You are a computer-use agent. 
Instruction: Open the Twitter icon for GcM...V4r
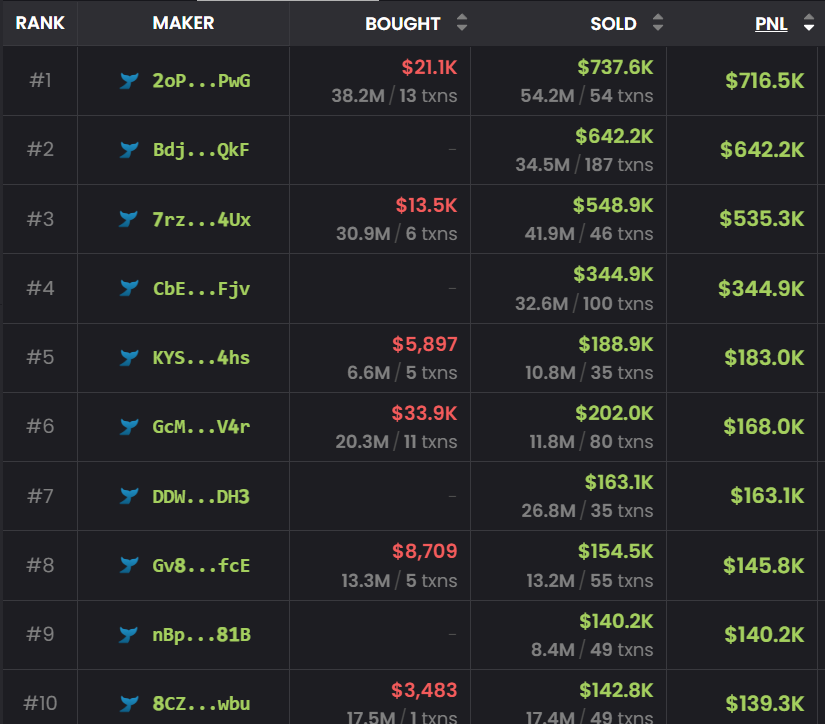tap(129, 426)
